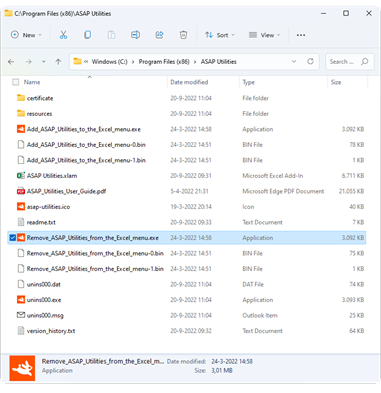Click the 21.055 KB size cell
The image size is (381, 393).
351,191
